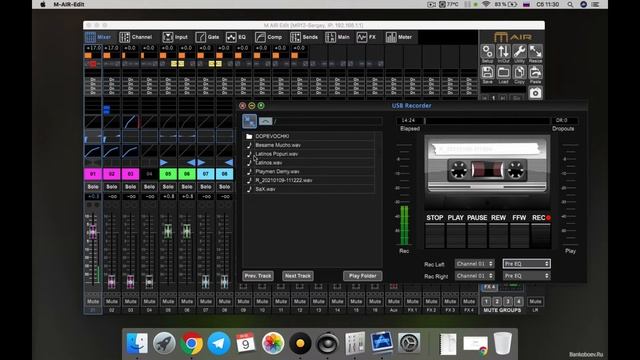Click the Play Folder button

pos(362,276)
